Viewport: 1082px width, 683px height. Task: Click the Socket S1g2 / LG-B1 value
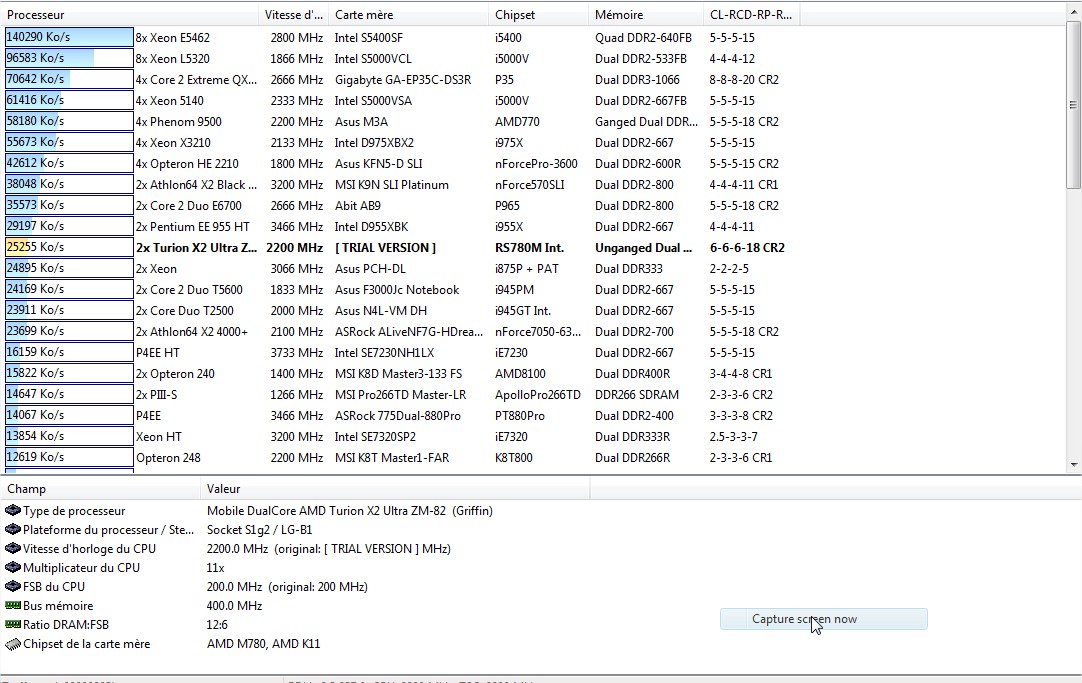tap(259, 530)
